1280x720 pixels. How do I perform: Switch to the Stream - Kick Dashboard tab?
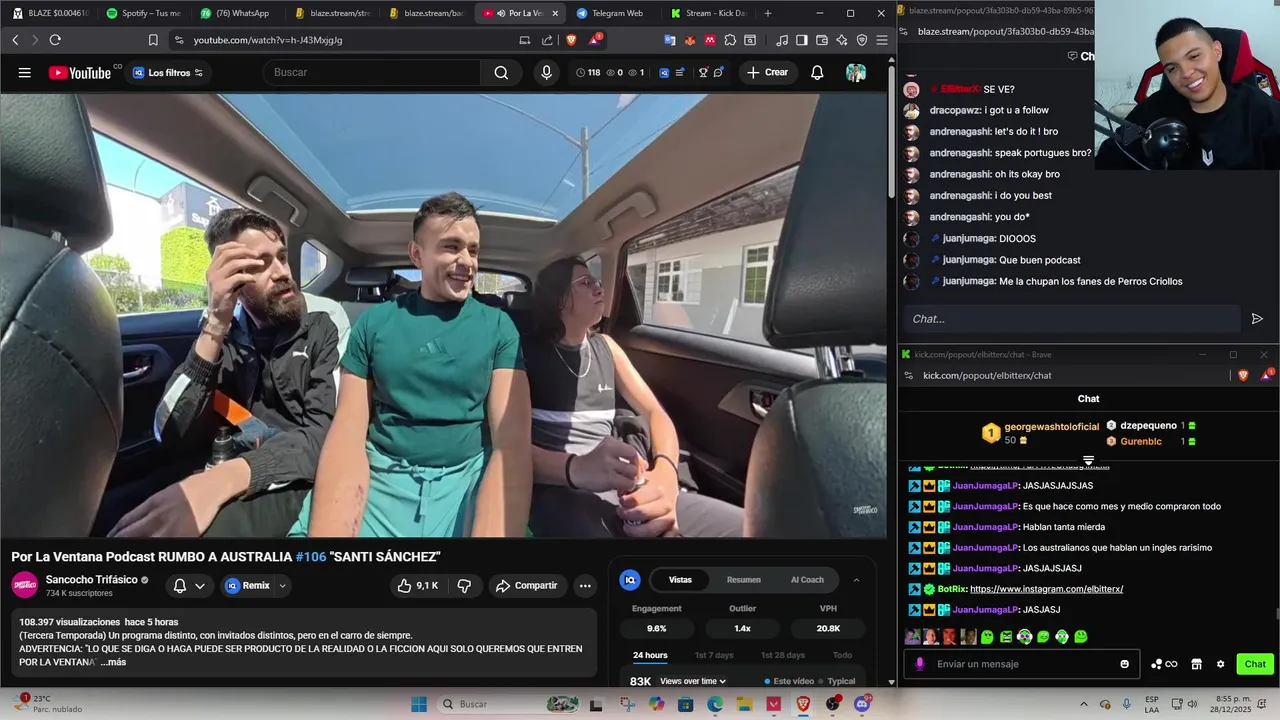pyautogui.click(x=708, y=13)
